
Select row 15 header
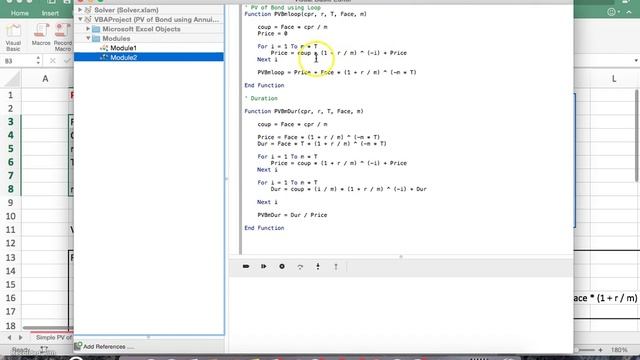11,284
